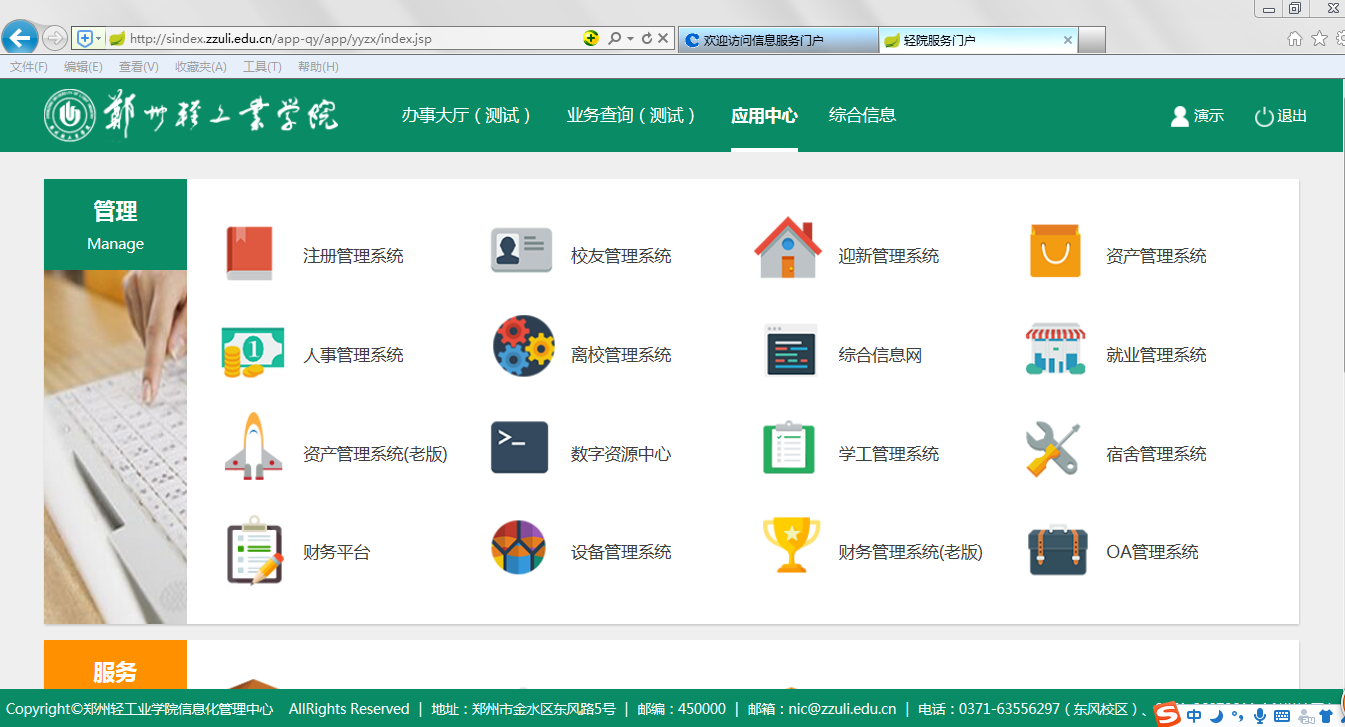Click the browser back arrow button
The width and height of the screenshot is (1345, 727).
(19, 39)
